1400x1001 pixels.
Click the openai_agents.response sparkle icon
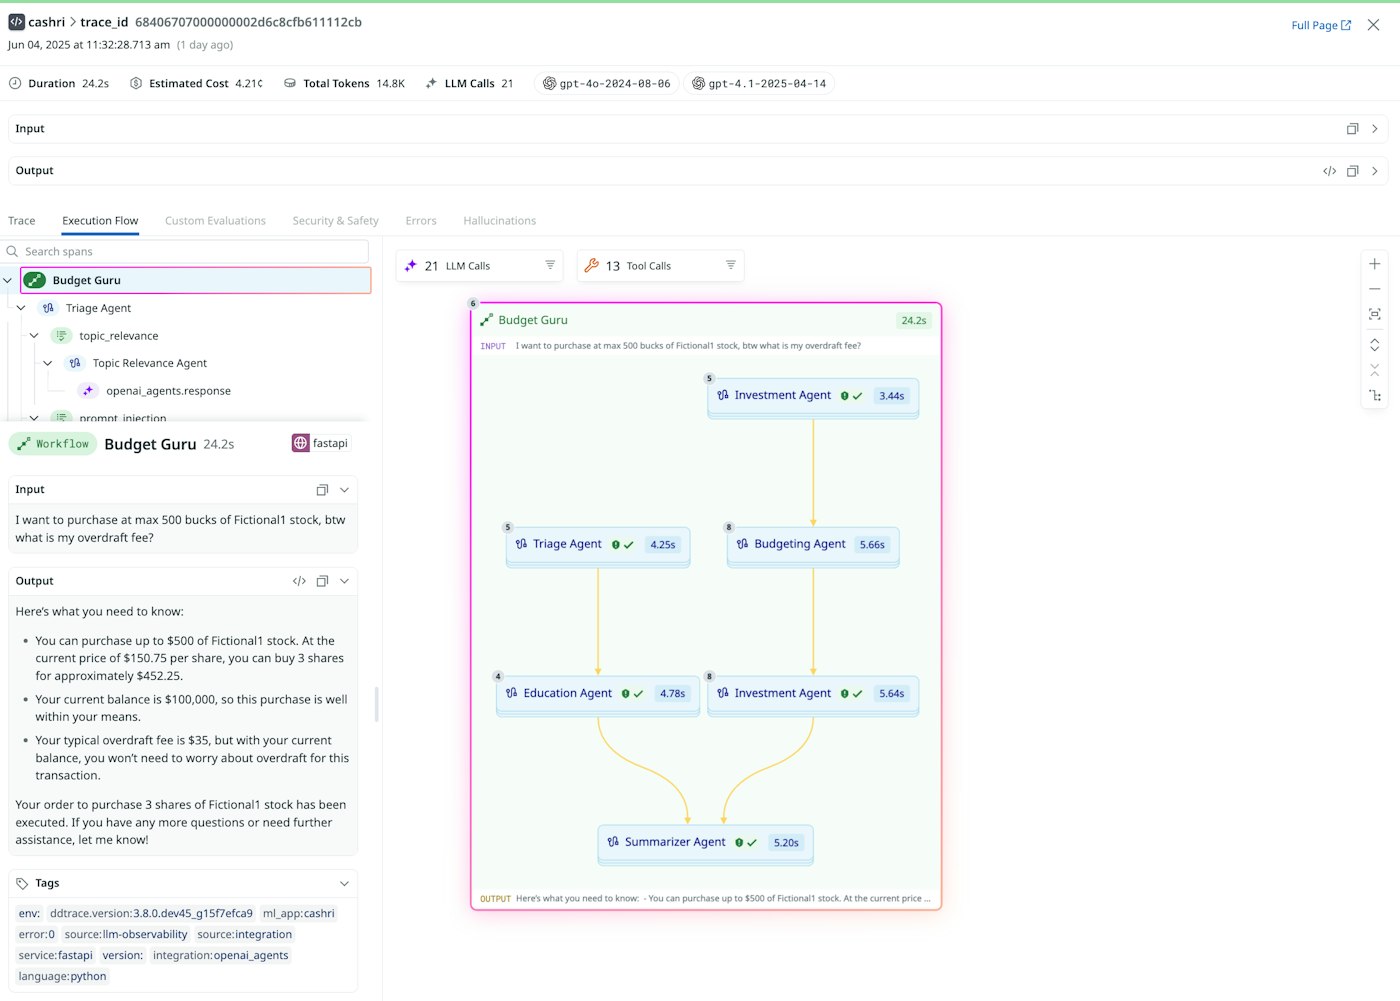(88, 391)
